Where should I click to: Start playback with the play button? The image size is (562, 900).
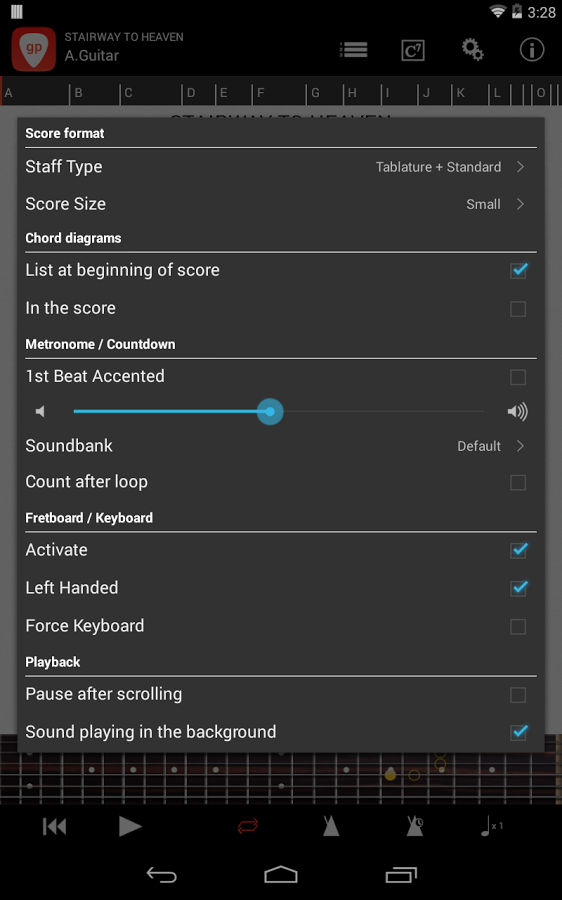coord(130,827)
